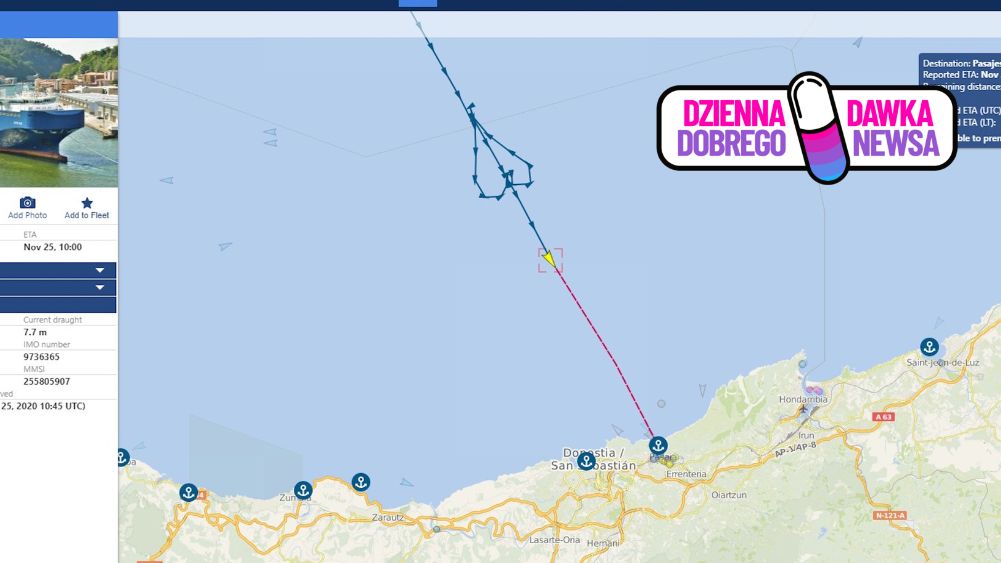Click the dashed red projected route line
The image size is (1001, 563).
[605, 350]
